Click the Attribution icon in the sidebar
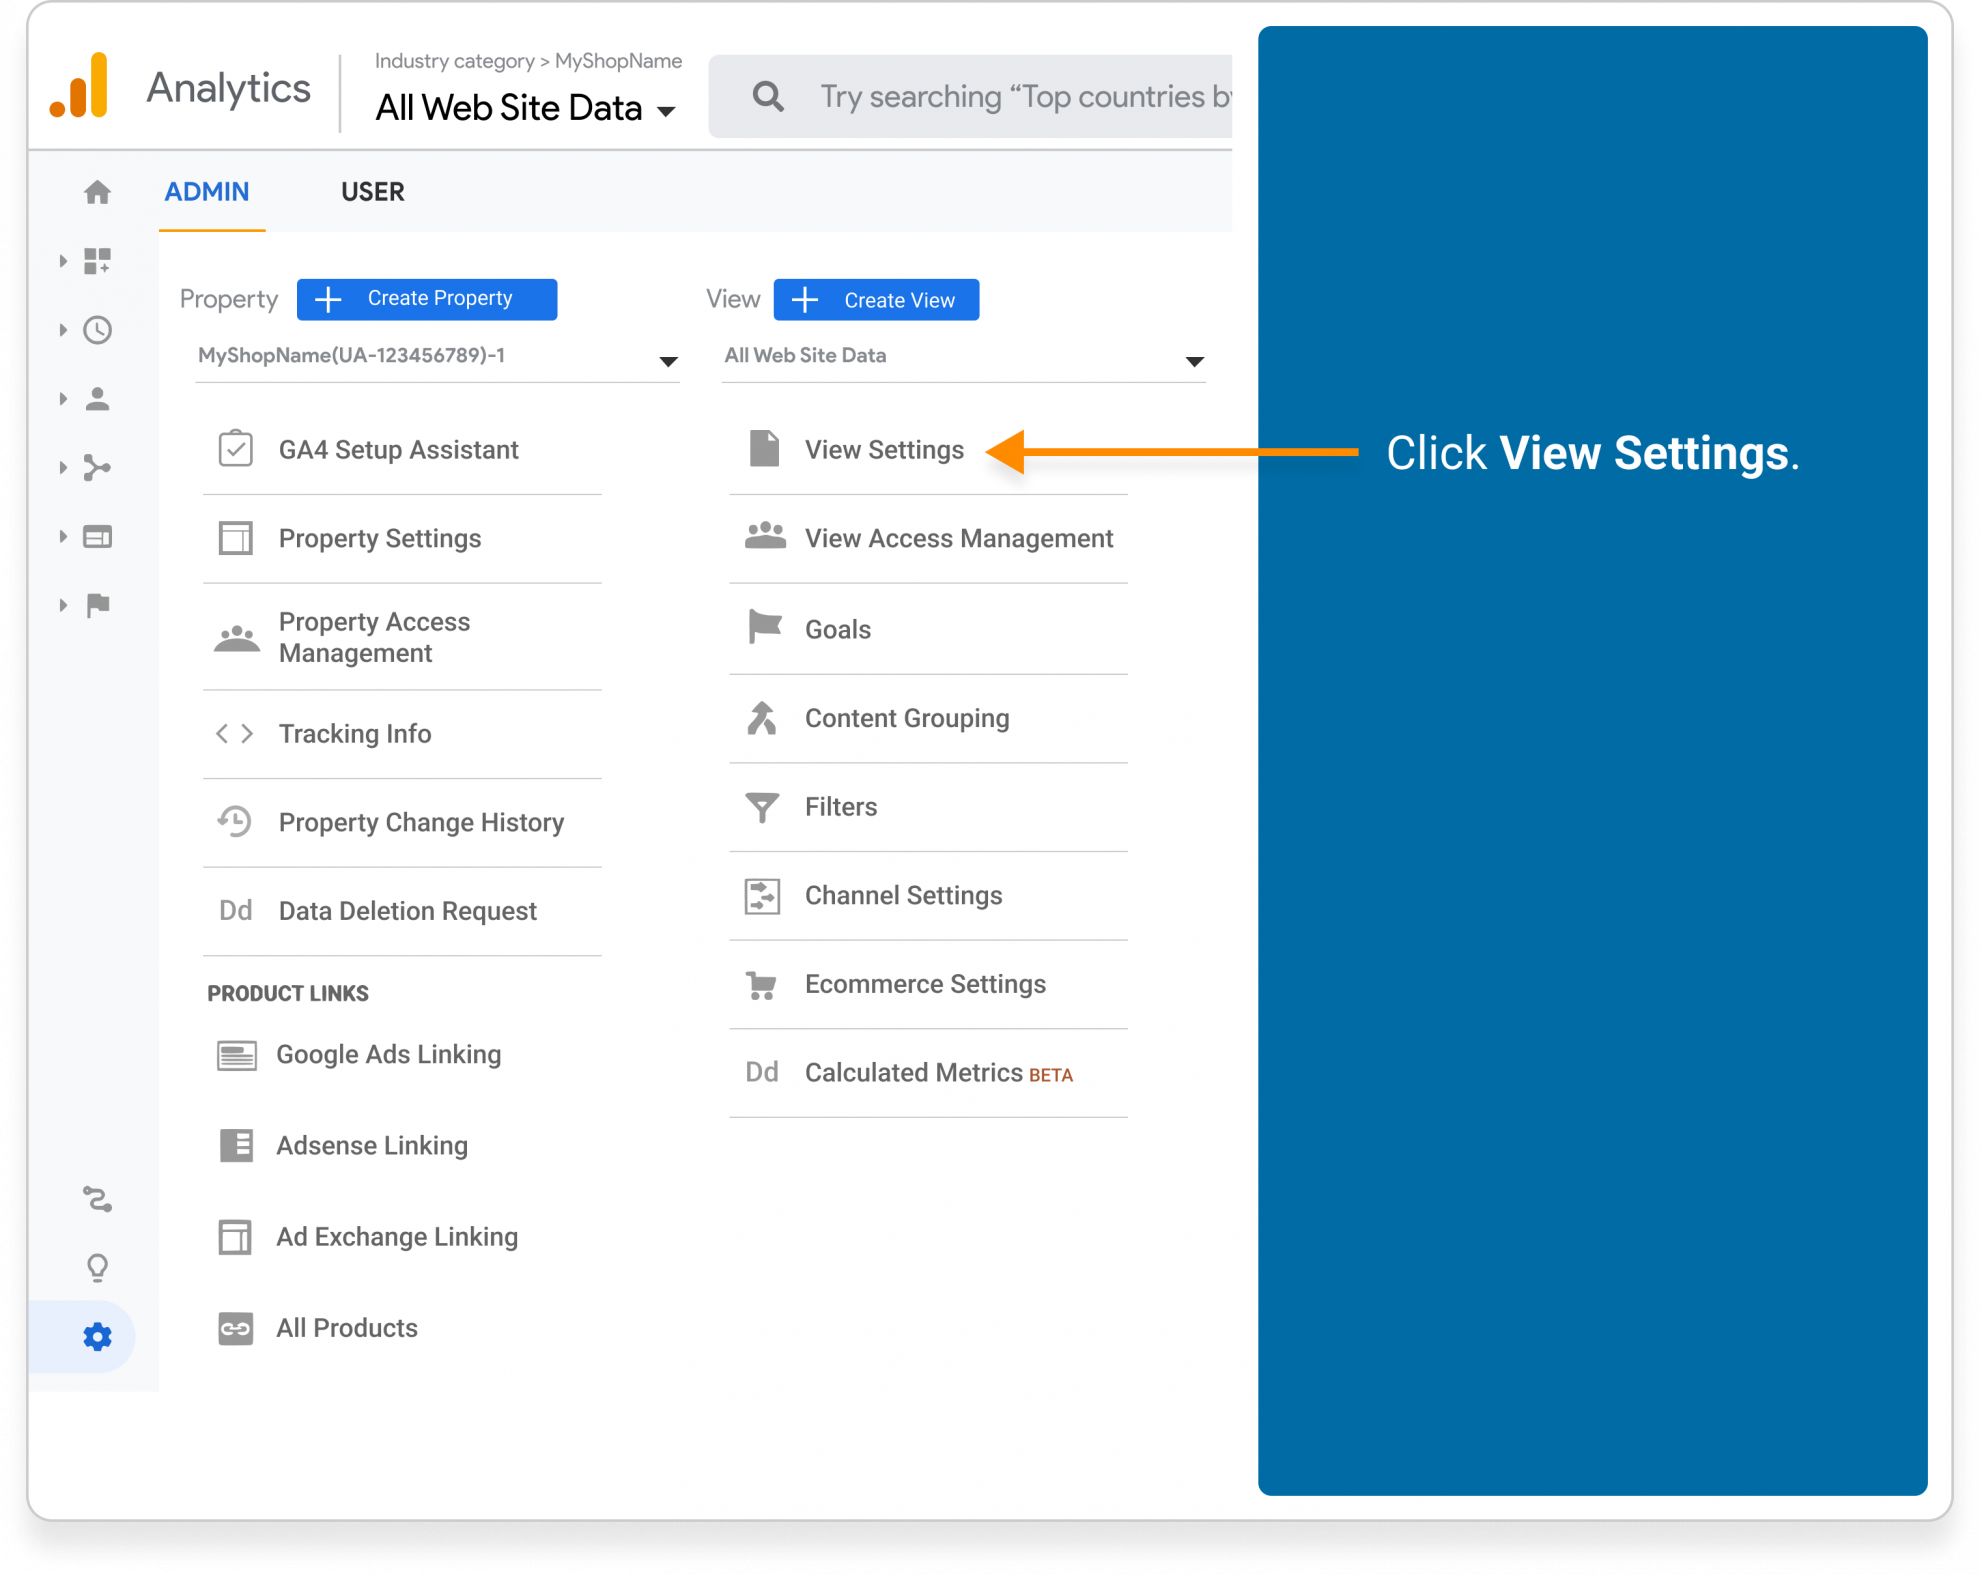This screenshot has height=1574, width=1980. (97, 1200)
